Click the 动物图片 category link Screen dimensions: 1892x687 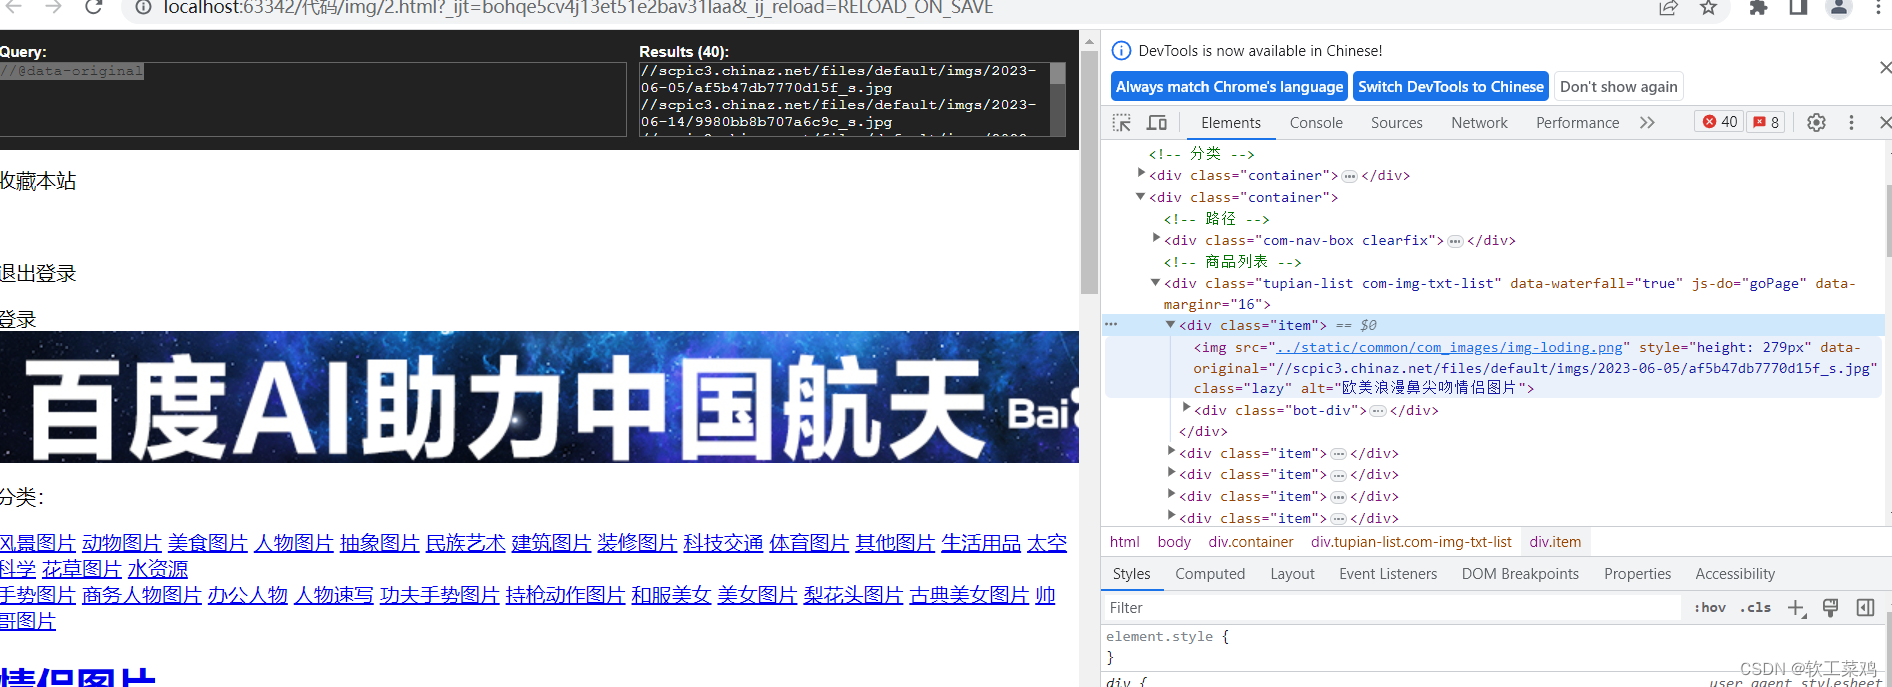pyautogui.click(x=122, y=543)
